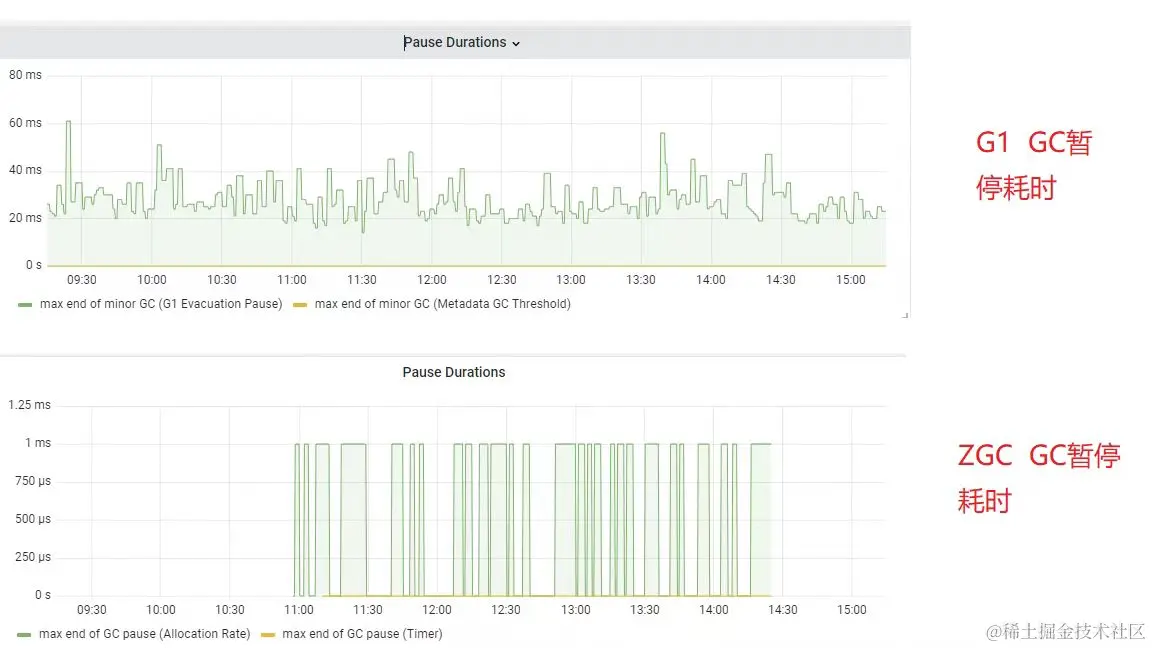Toggle the Metadata GC Threshold legend series
Image resolution: width=1152 pixels, height=648 pixels.
(442, 304)
